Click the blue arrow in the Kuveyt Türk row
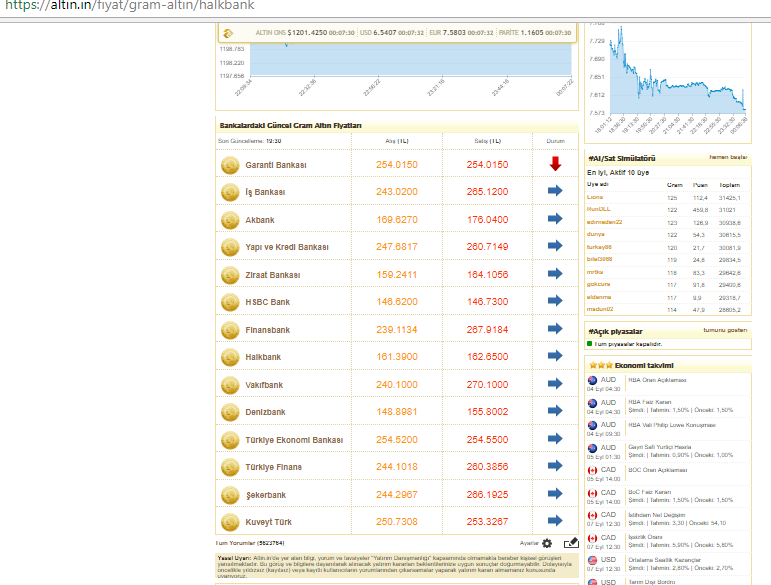The image size is (771, 585). point(555,521)
